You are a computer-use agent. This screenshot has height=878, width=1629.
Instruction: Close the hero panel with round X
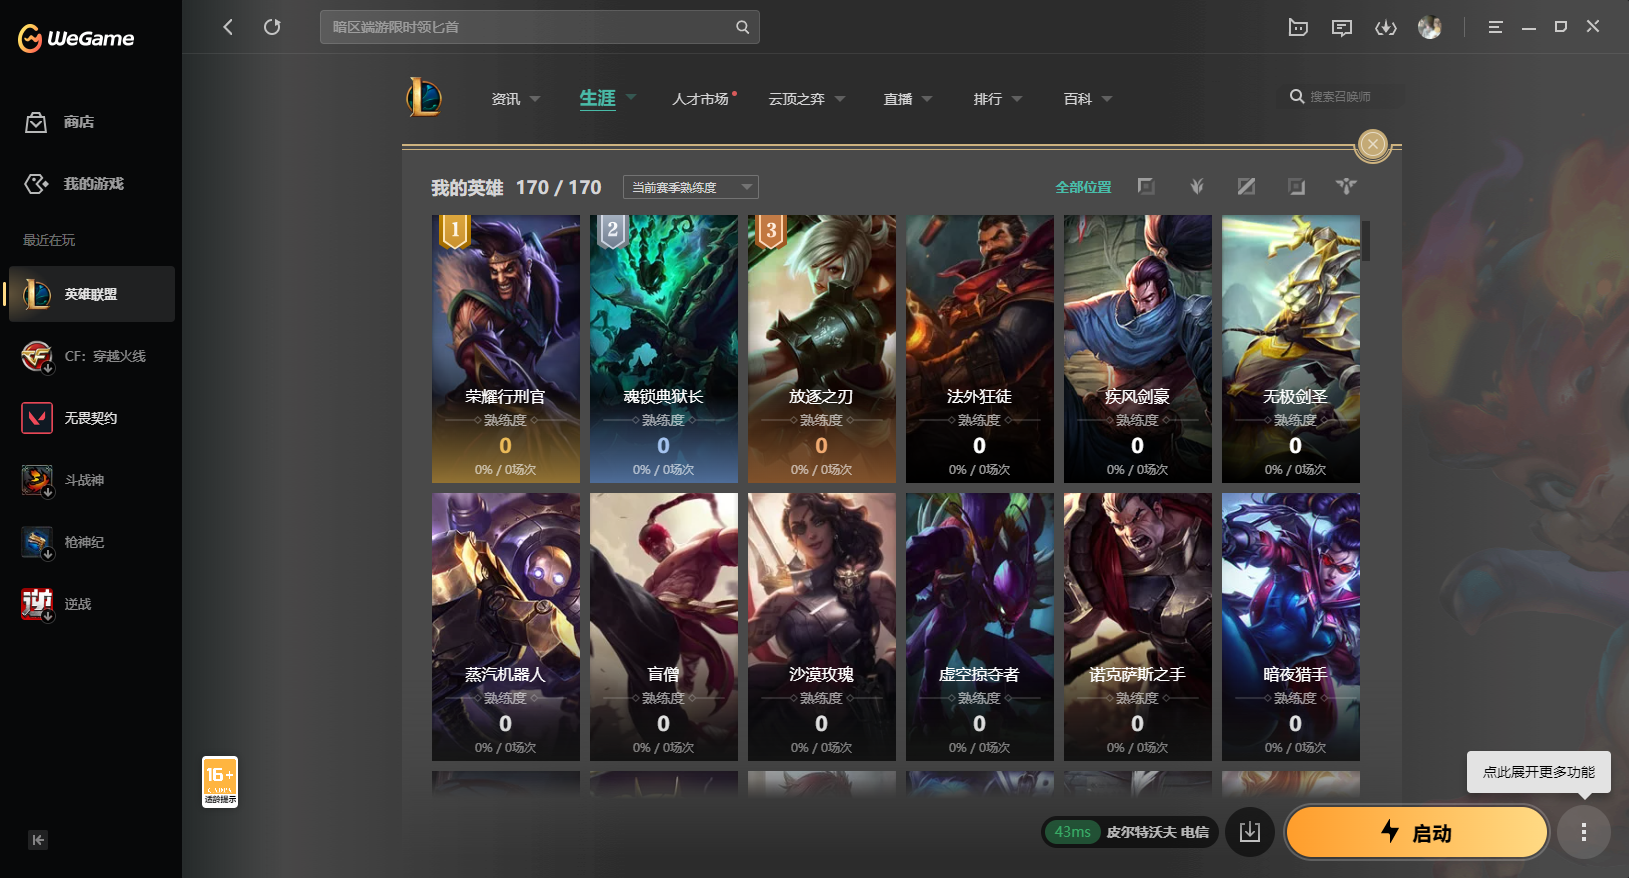pyautogui.click(x=1373, y=145)
